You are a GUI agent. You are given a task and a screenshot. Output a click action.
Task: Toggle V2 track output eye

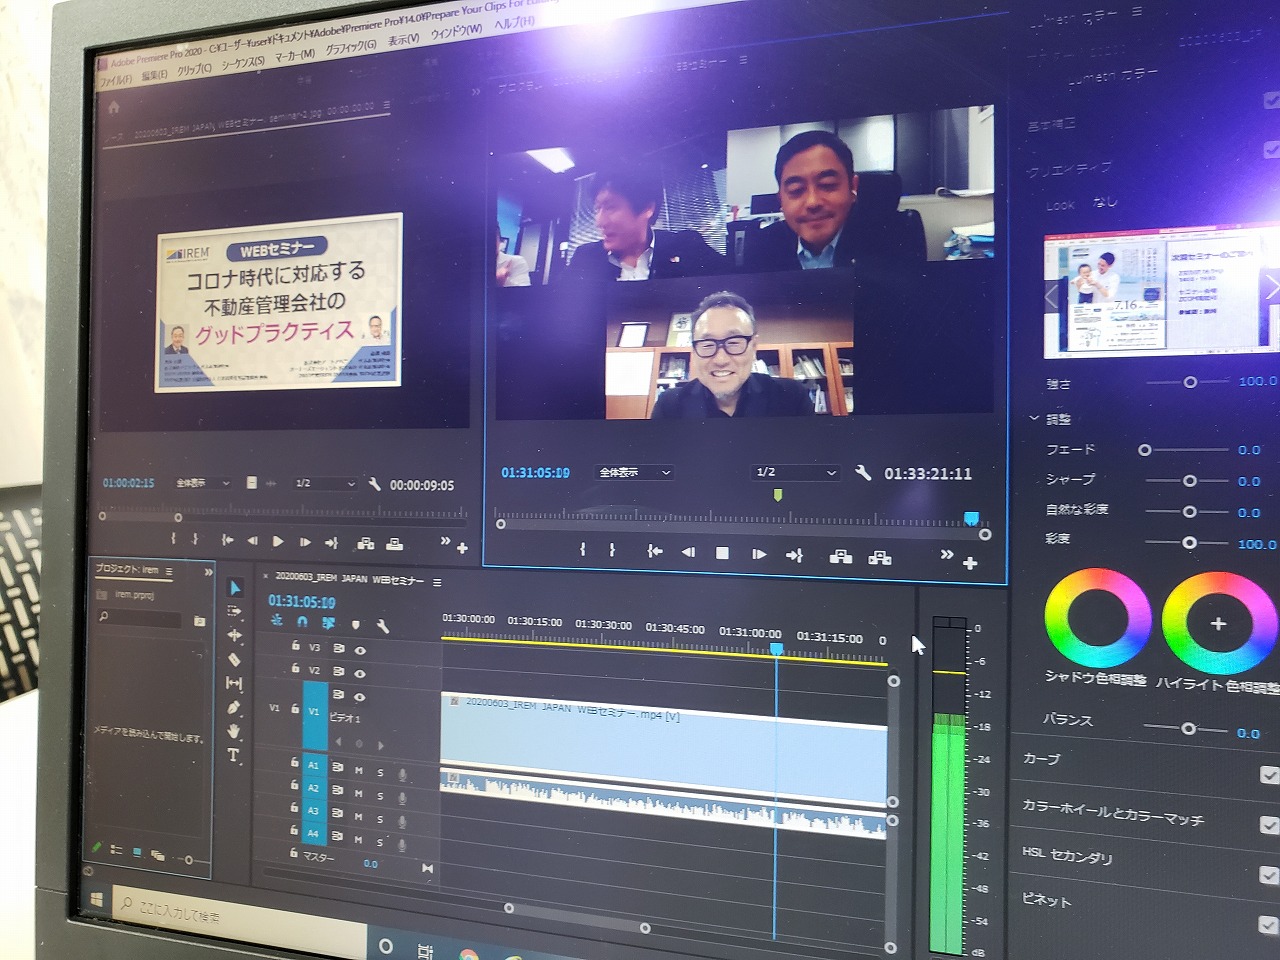(x=360, y=673)
